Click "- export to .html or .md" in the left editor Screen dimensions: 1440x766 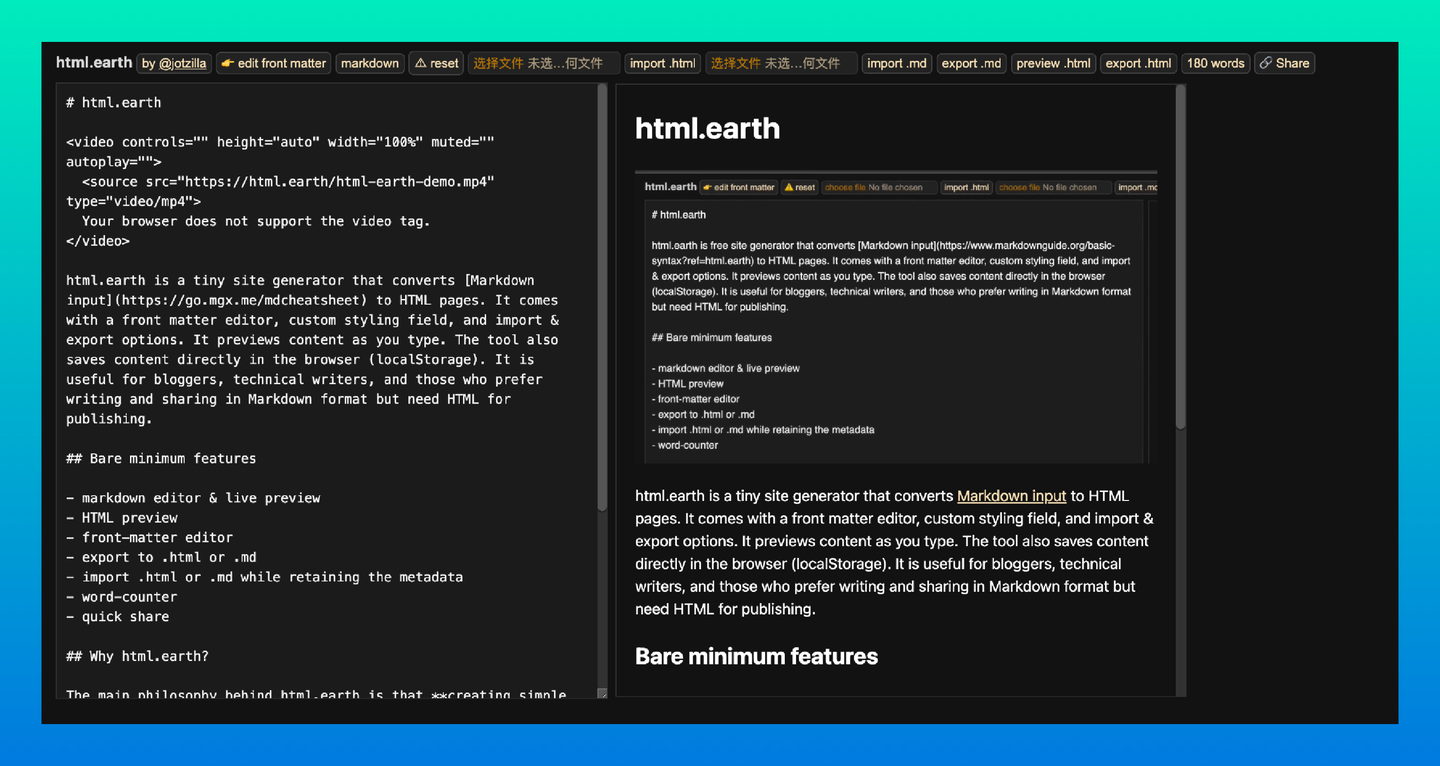(x=162, y=557)
